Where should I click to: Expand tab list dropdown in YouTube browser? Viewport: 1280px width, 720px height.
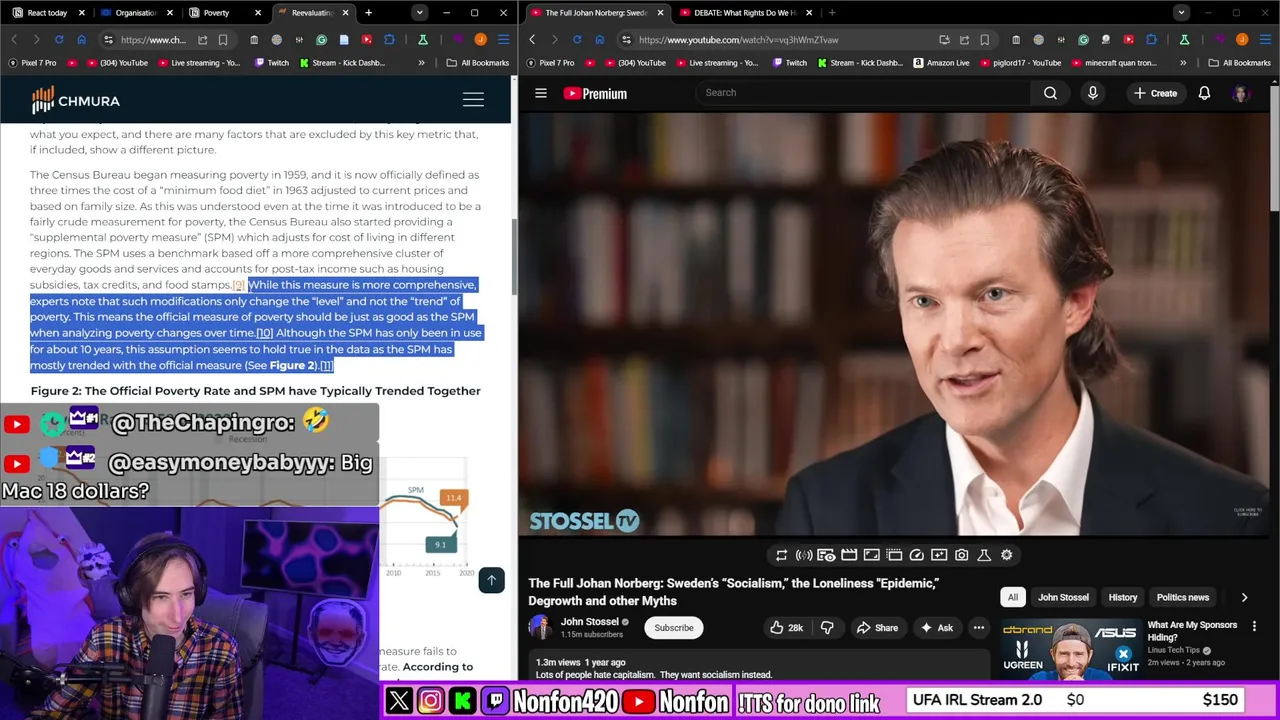1181,13
